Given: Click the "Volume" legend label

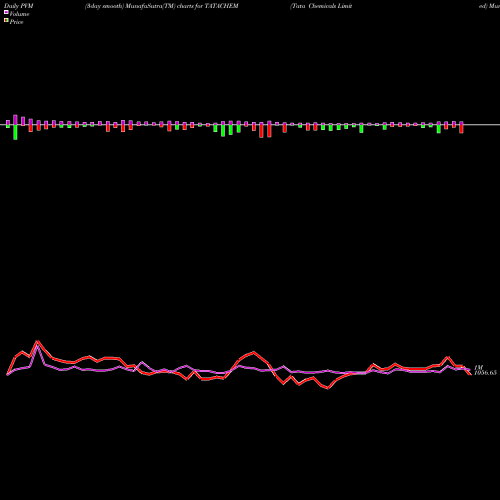Looking at the screenshot, I should pos(19,14).
